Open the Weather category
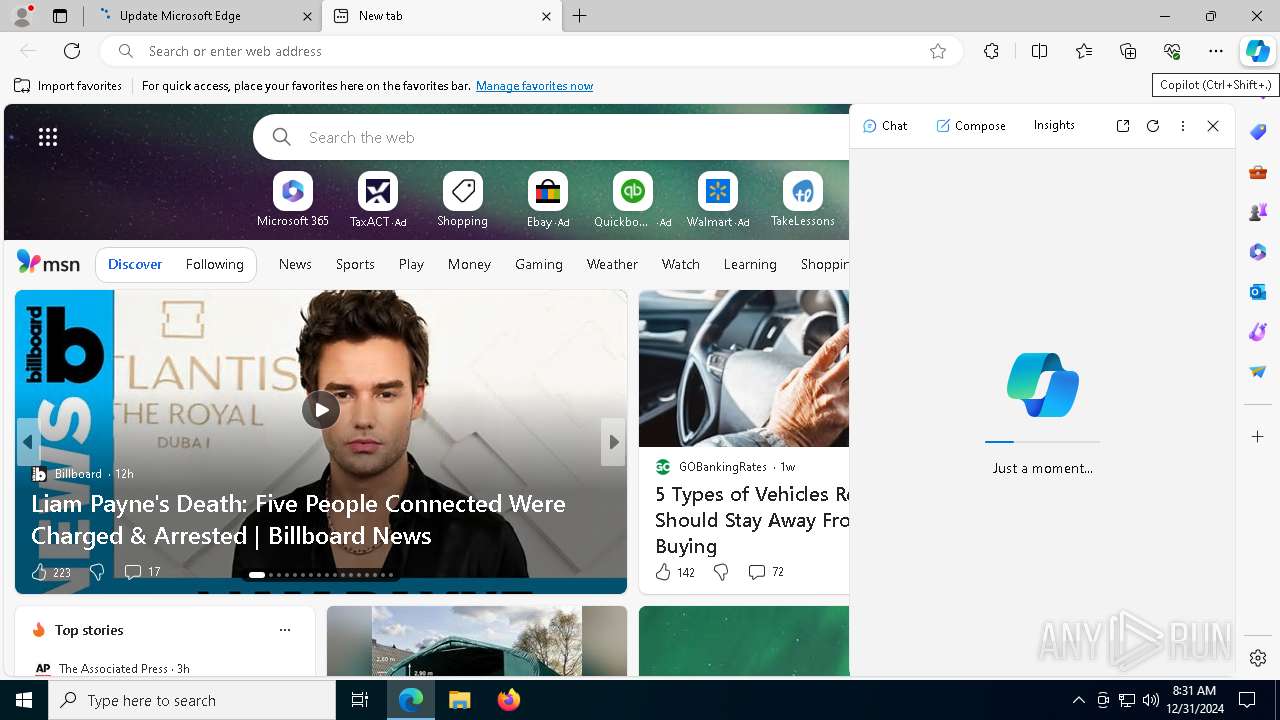 coord(612,264)
